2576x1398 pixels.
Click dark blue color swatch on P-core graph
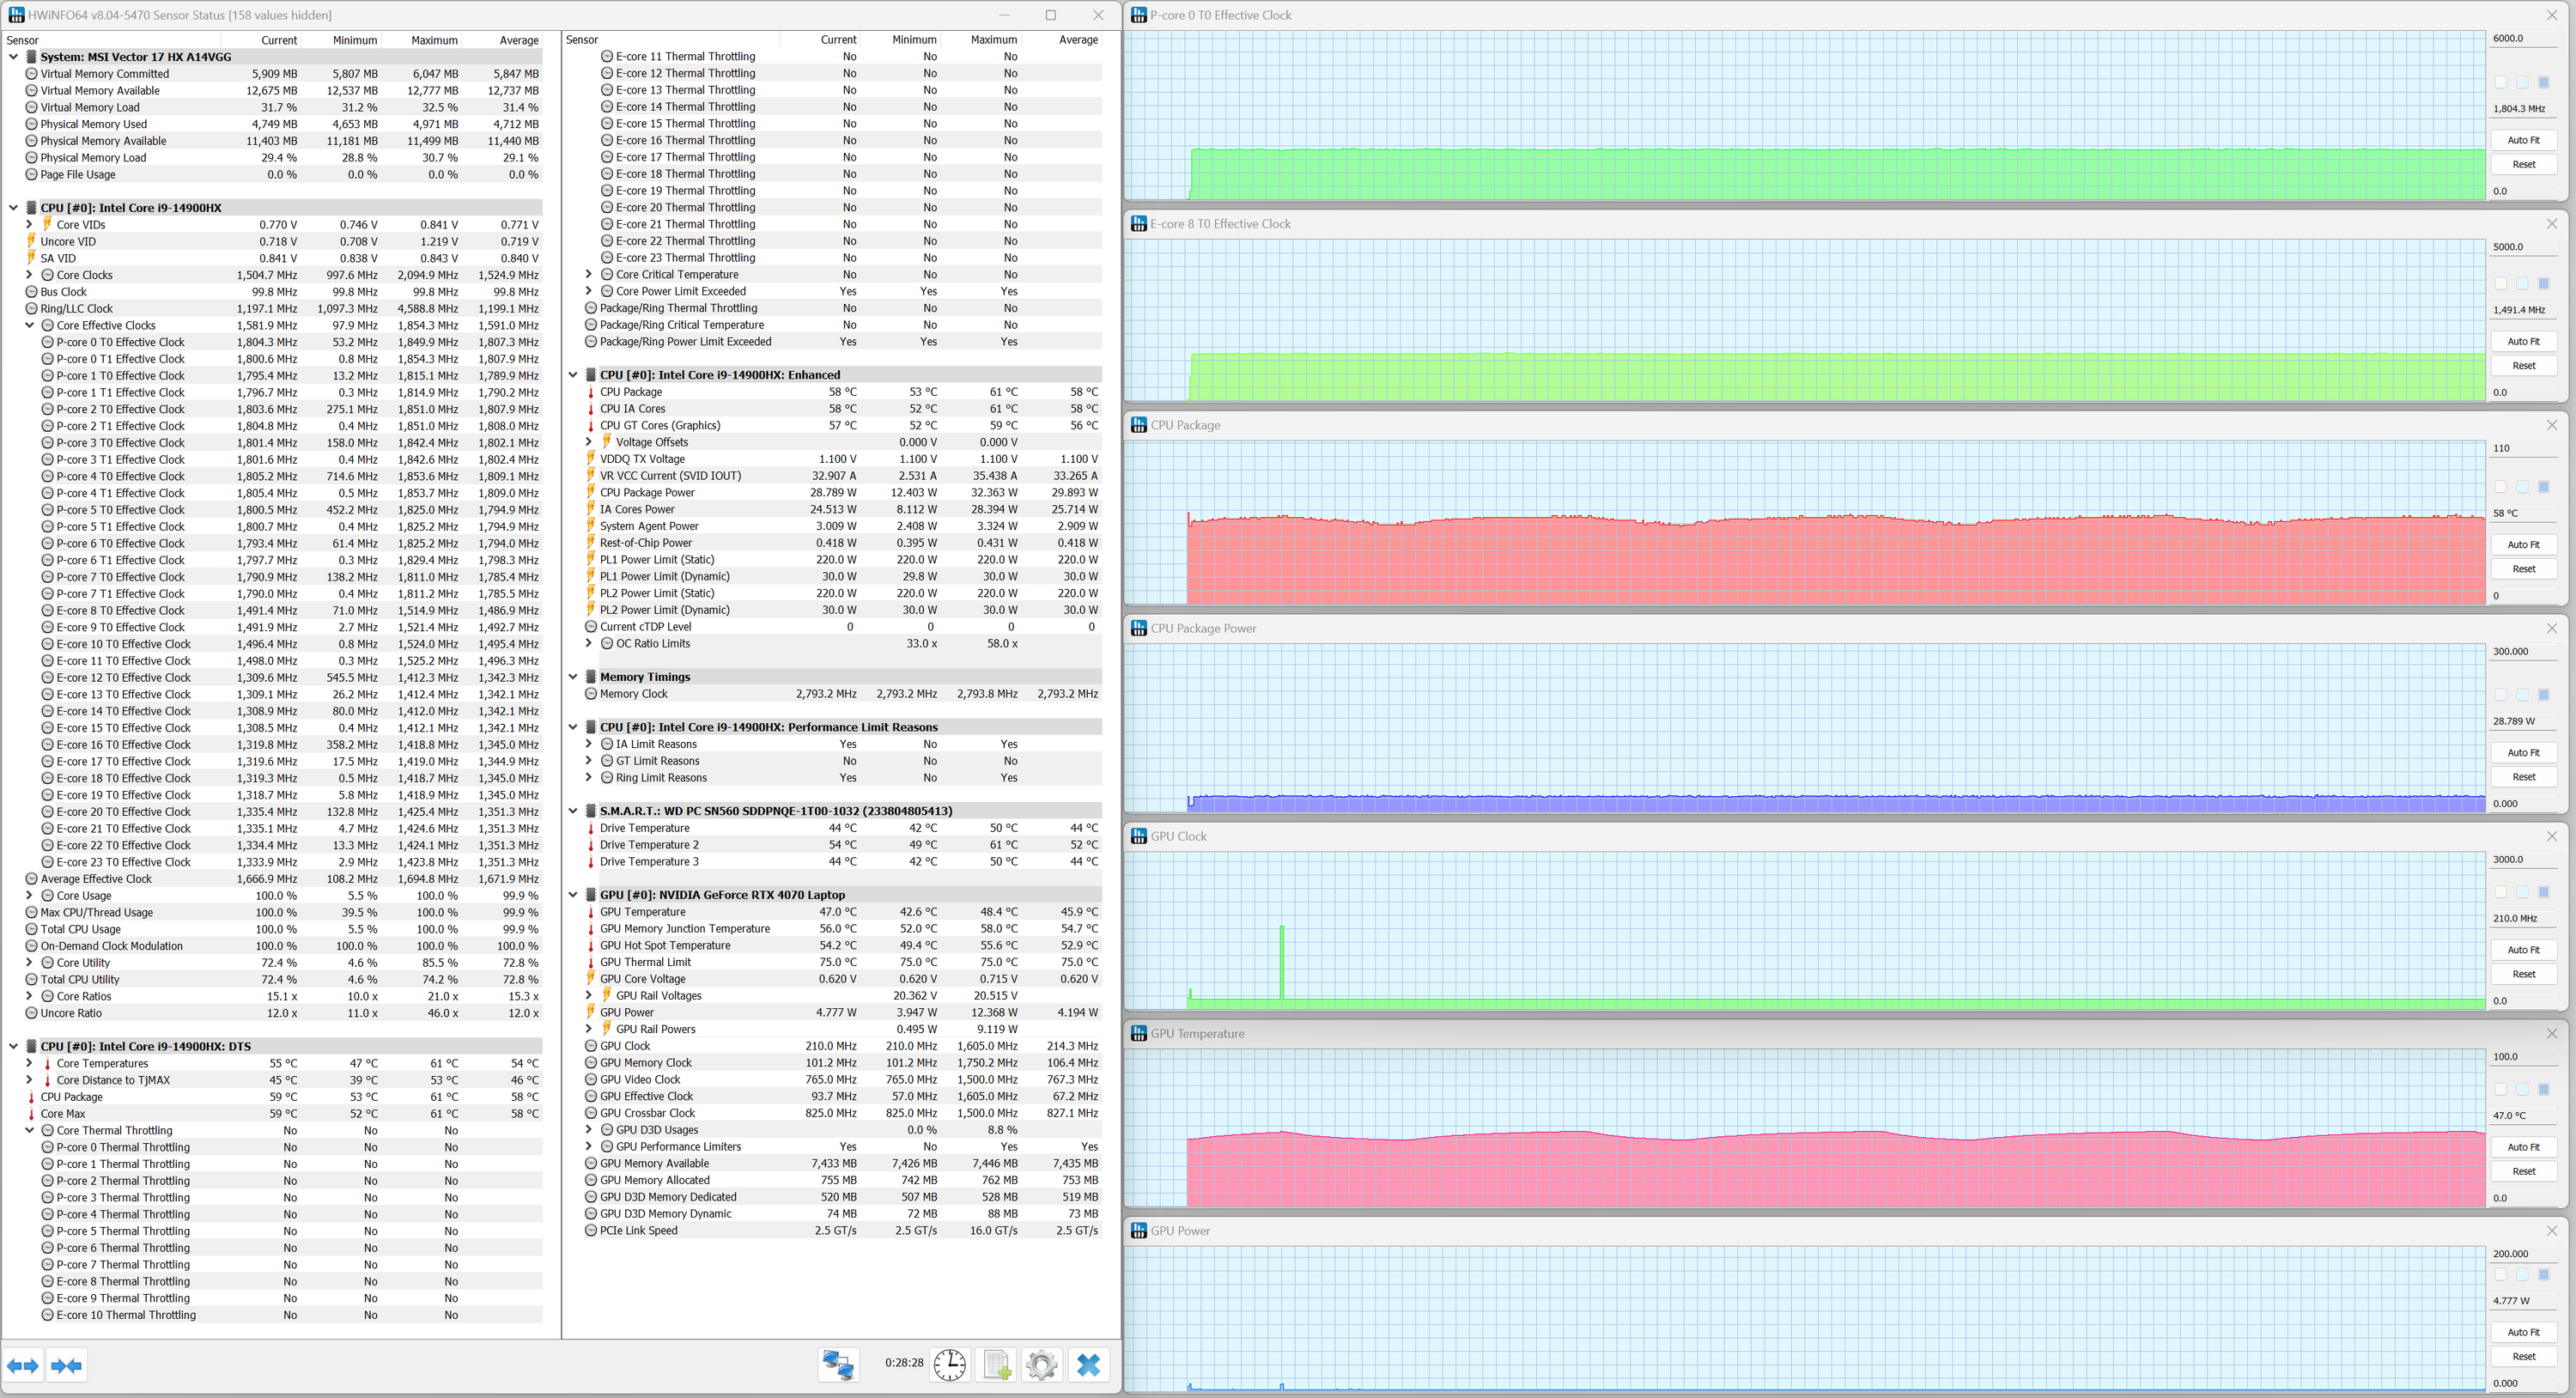2543,82
